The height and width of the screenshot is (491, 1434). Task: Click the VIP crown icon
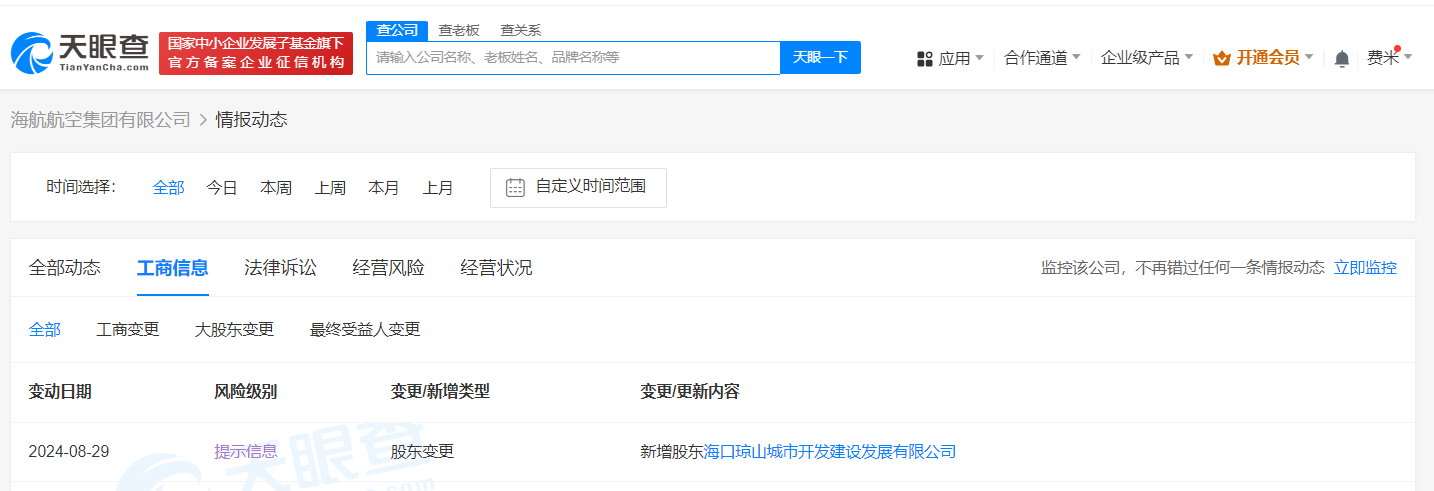click(1221, 59)
